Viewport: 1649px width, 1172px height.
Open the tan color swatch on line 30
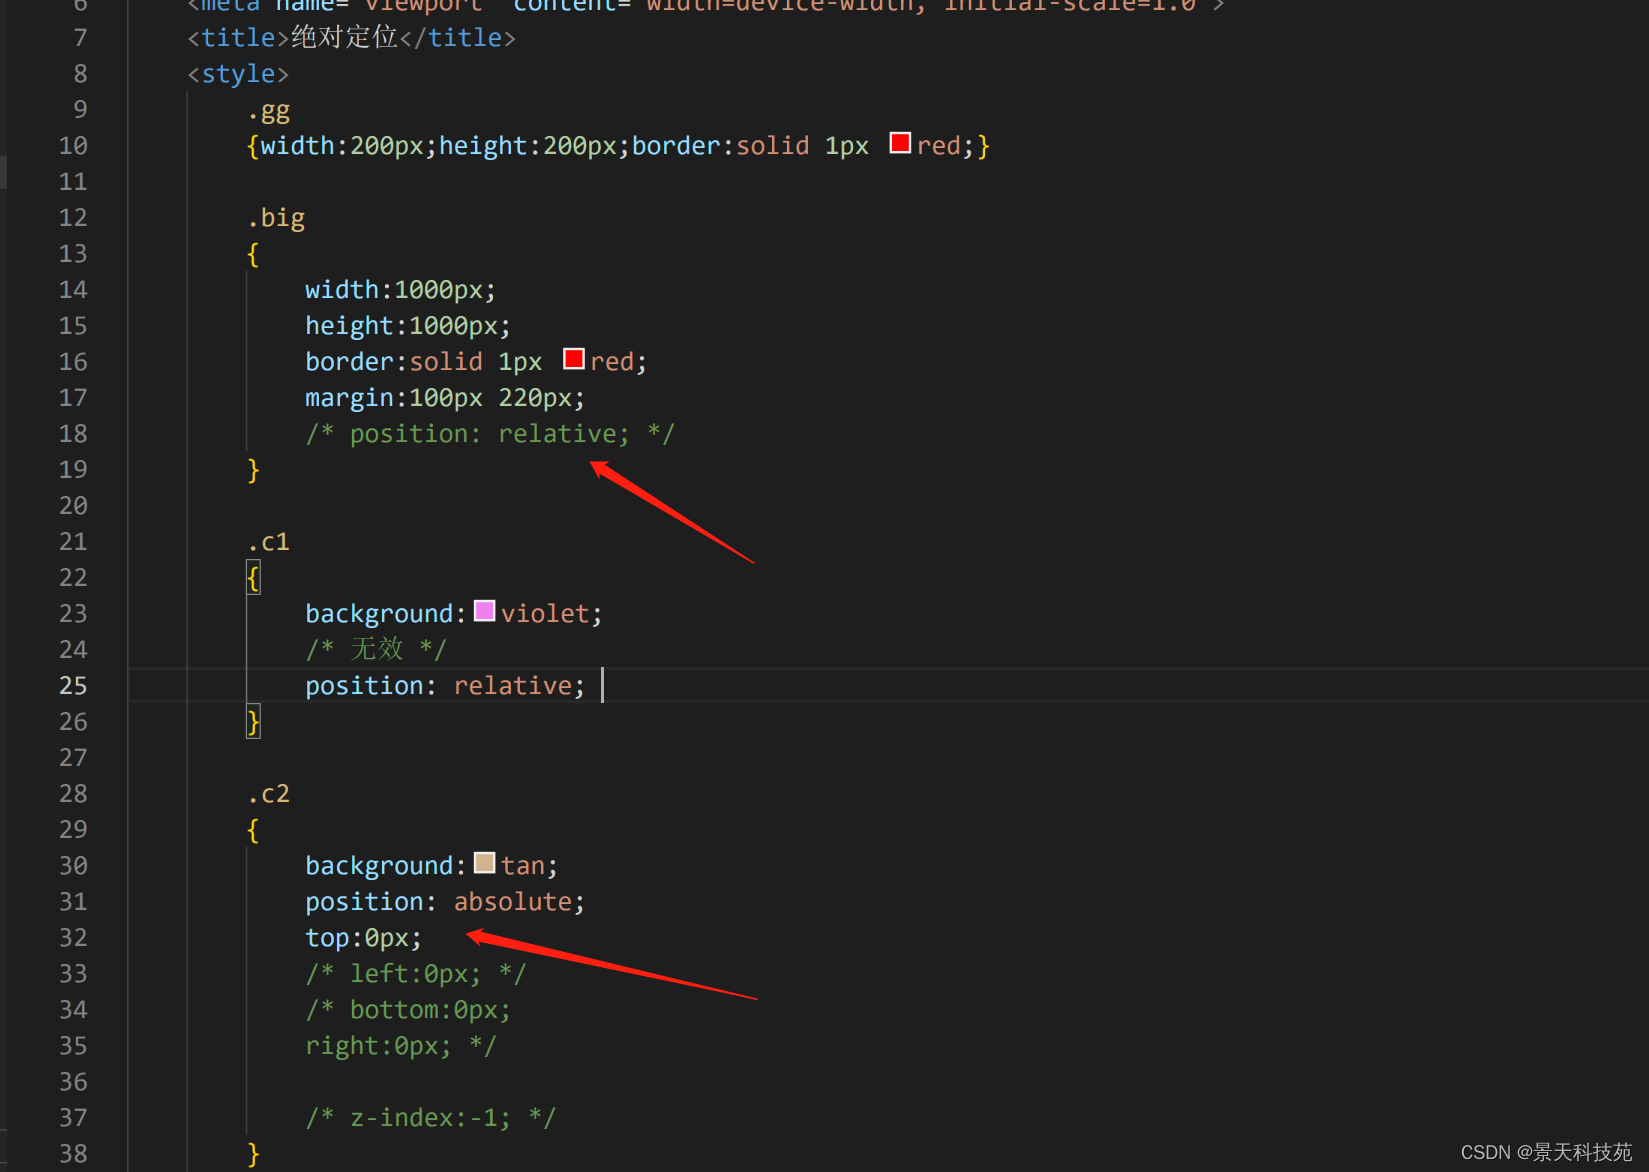[x=484, y=863]
